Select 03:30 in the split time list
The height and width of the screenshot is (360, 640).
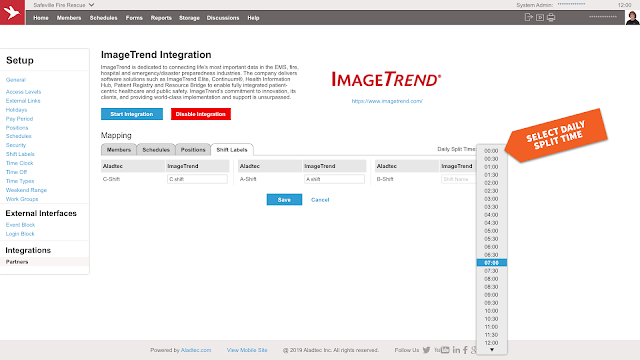pyautogui.click(x=491, y=207)
